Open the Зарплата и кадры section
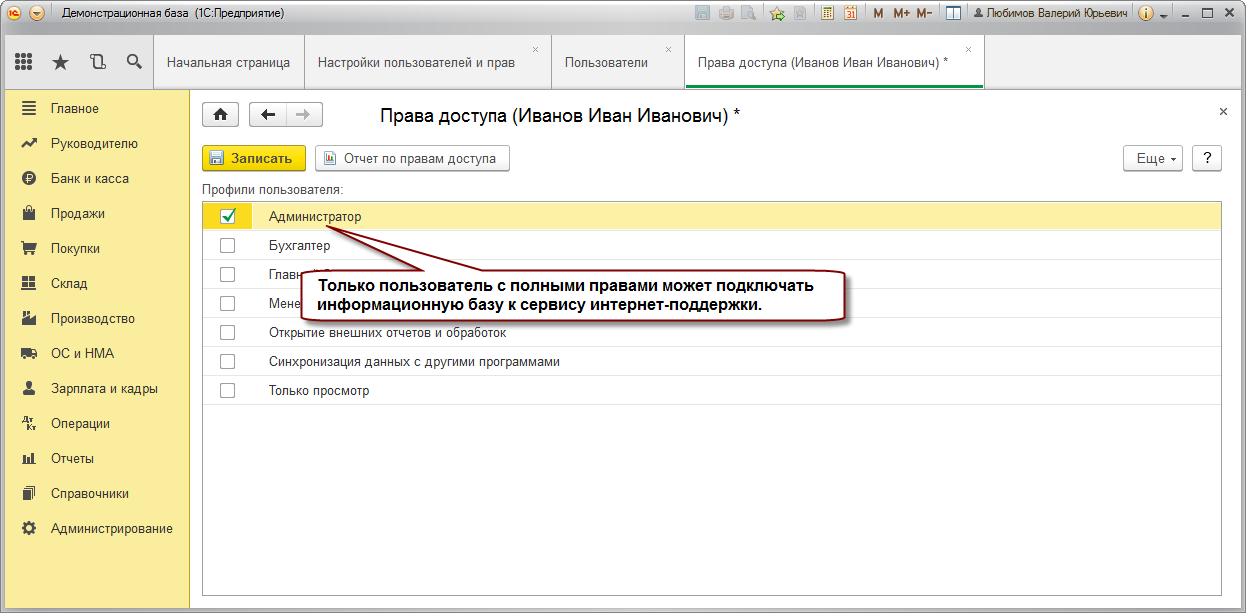1246x613 pixels. tap(104, 388)
